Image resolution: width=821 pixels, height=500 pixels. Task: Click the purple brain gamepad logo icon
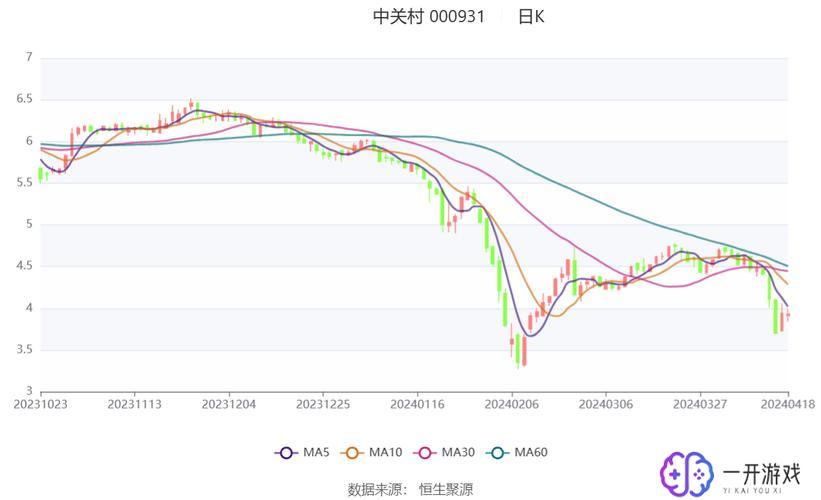(x=686, y=474)
